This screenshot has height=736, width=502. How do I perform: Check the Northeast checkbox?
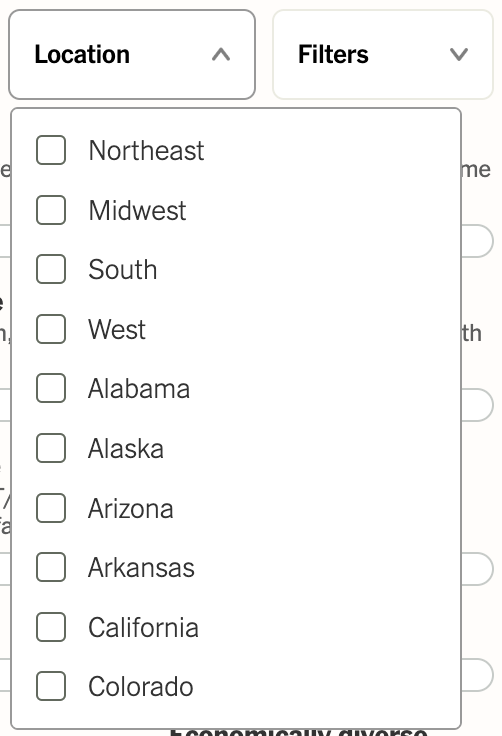[51, 150]
